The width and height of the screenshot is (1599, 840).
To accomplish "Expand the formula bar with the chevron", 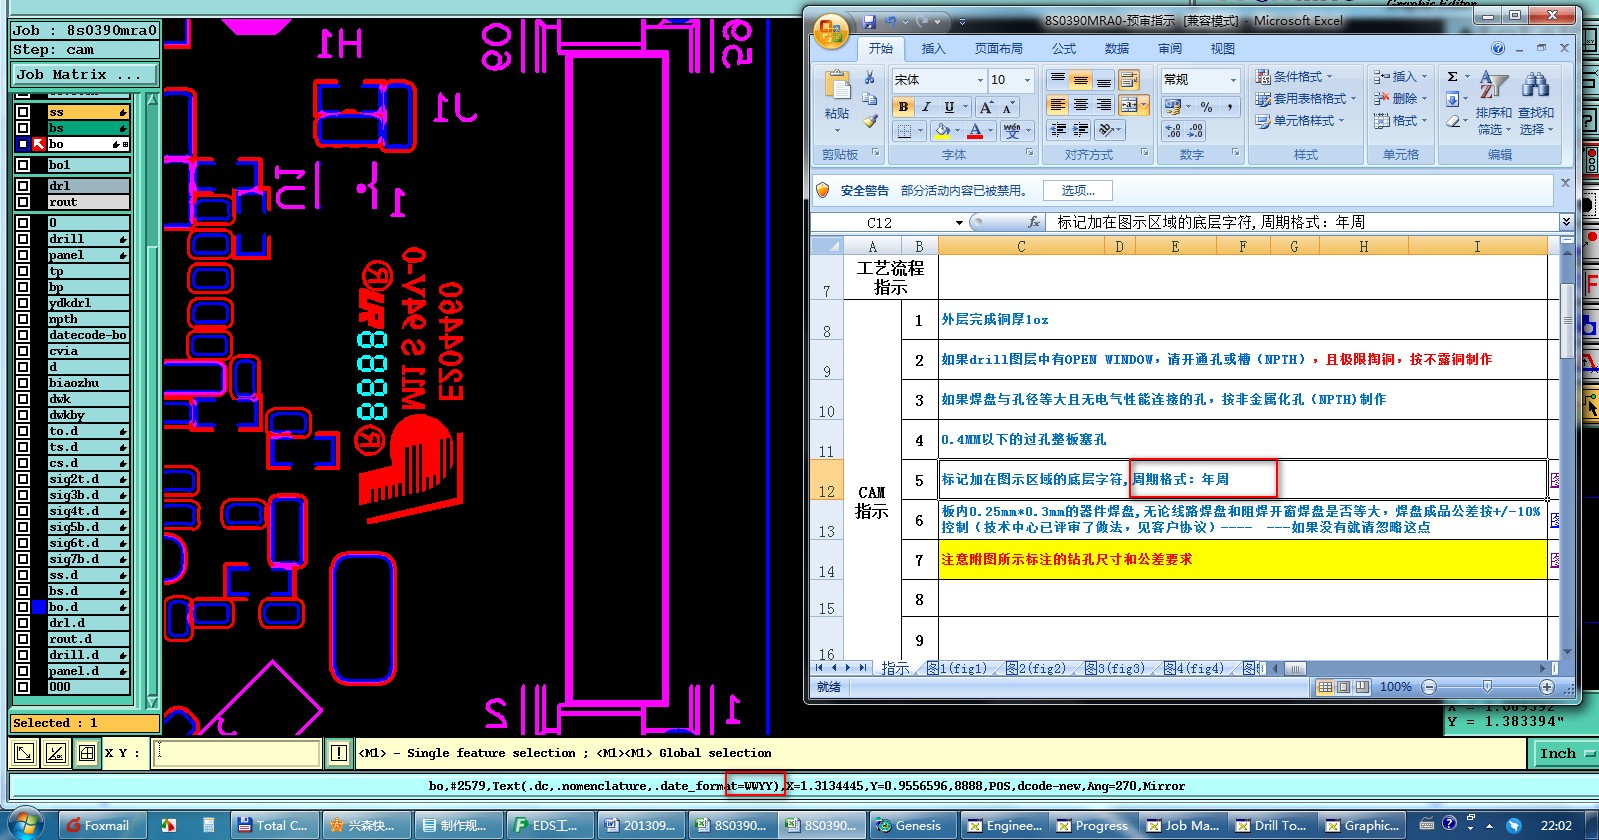I will point(1565,222).
